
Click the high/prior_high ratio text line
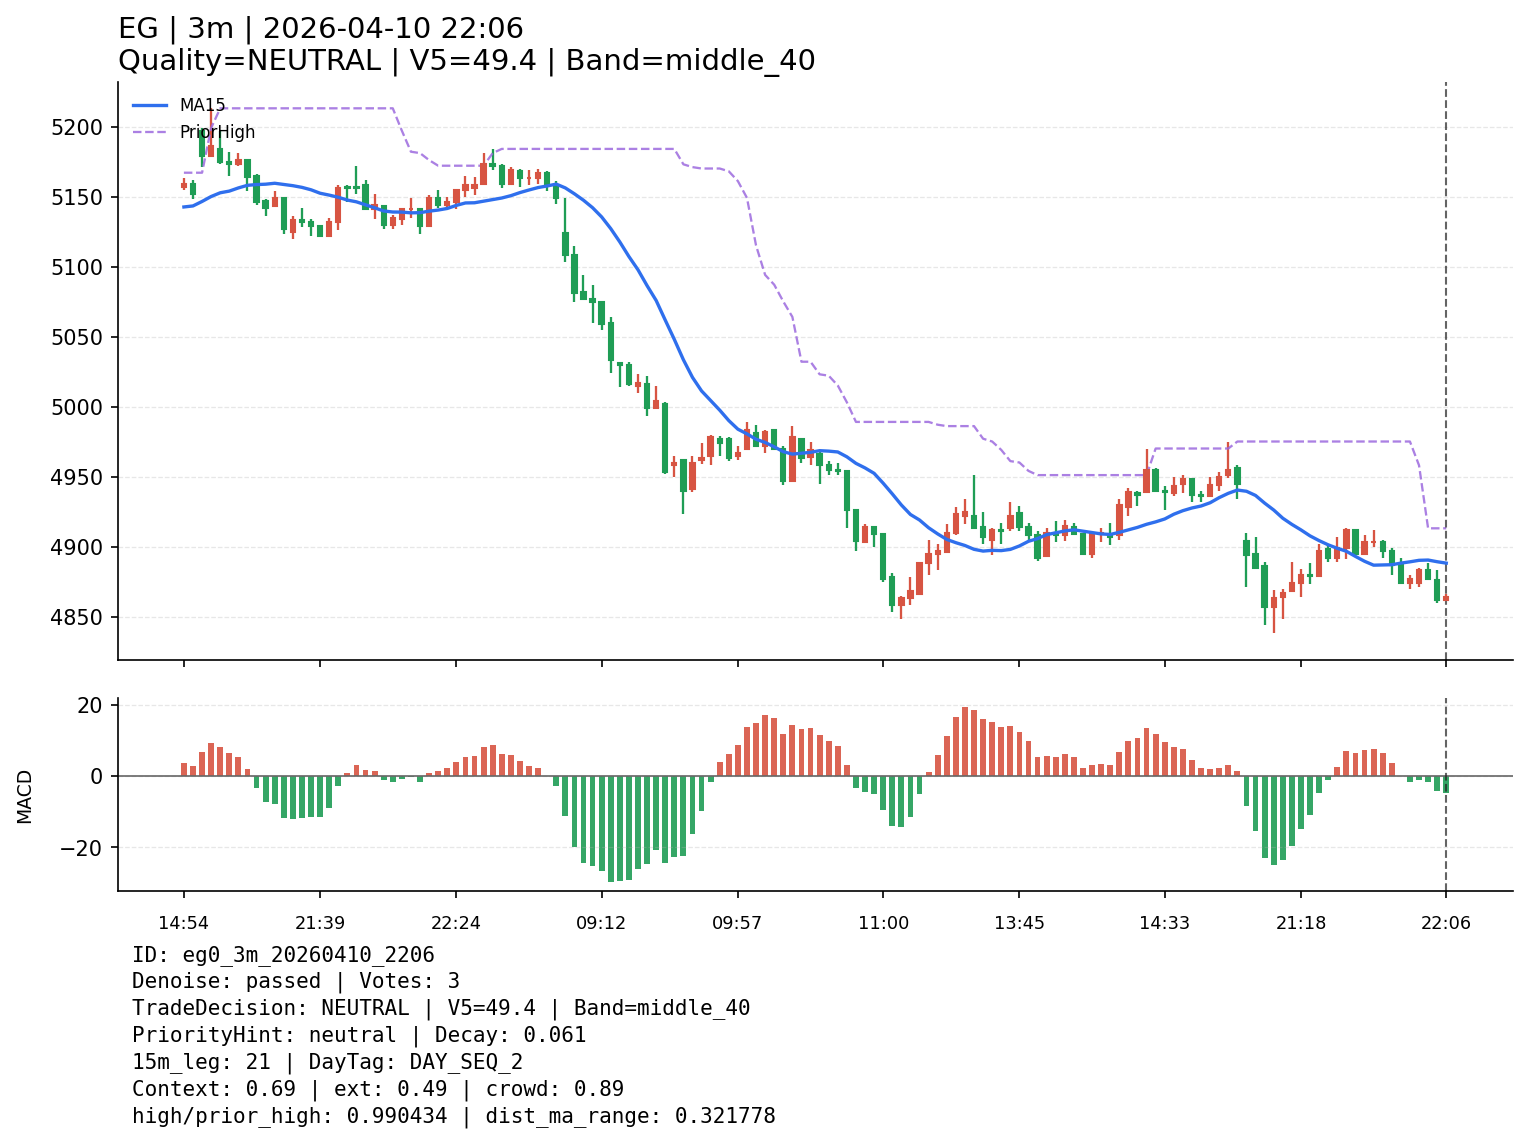(x=453, y=1116)
